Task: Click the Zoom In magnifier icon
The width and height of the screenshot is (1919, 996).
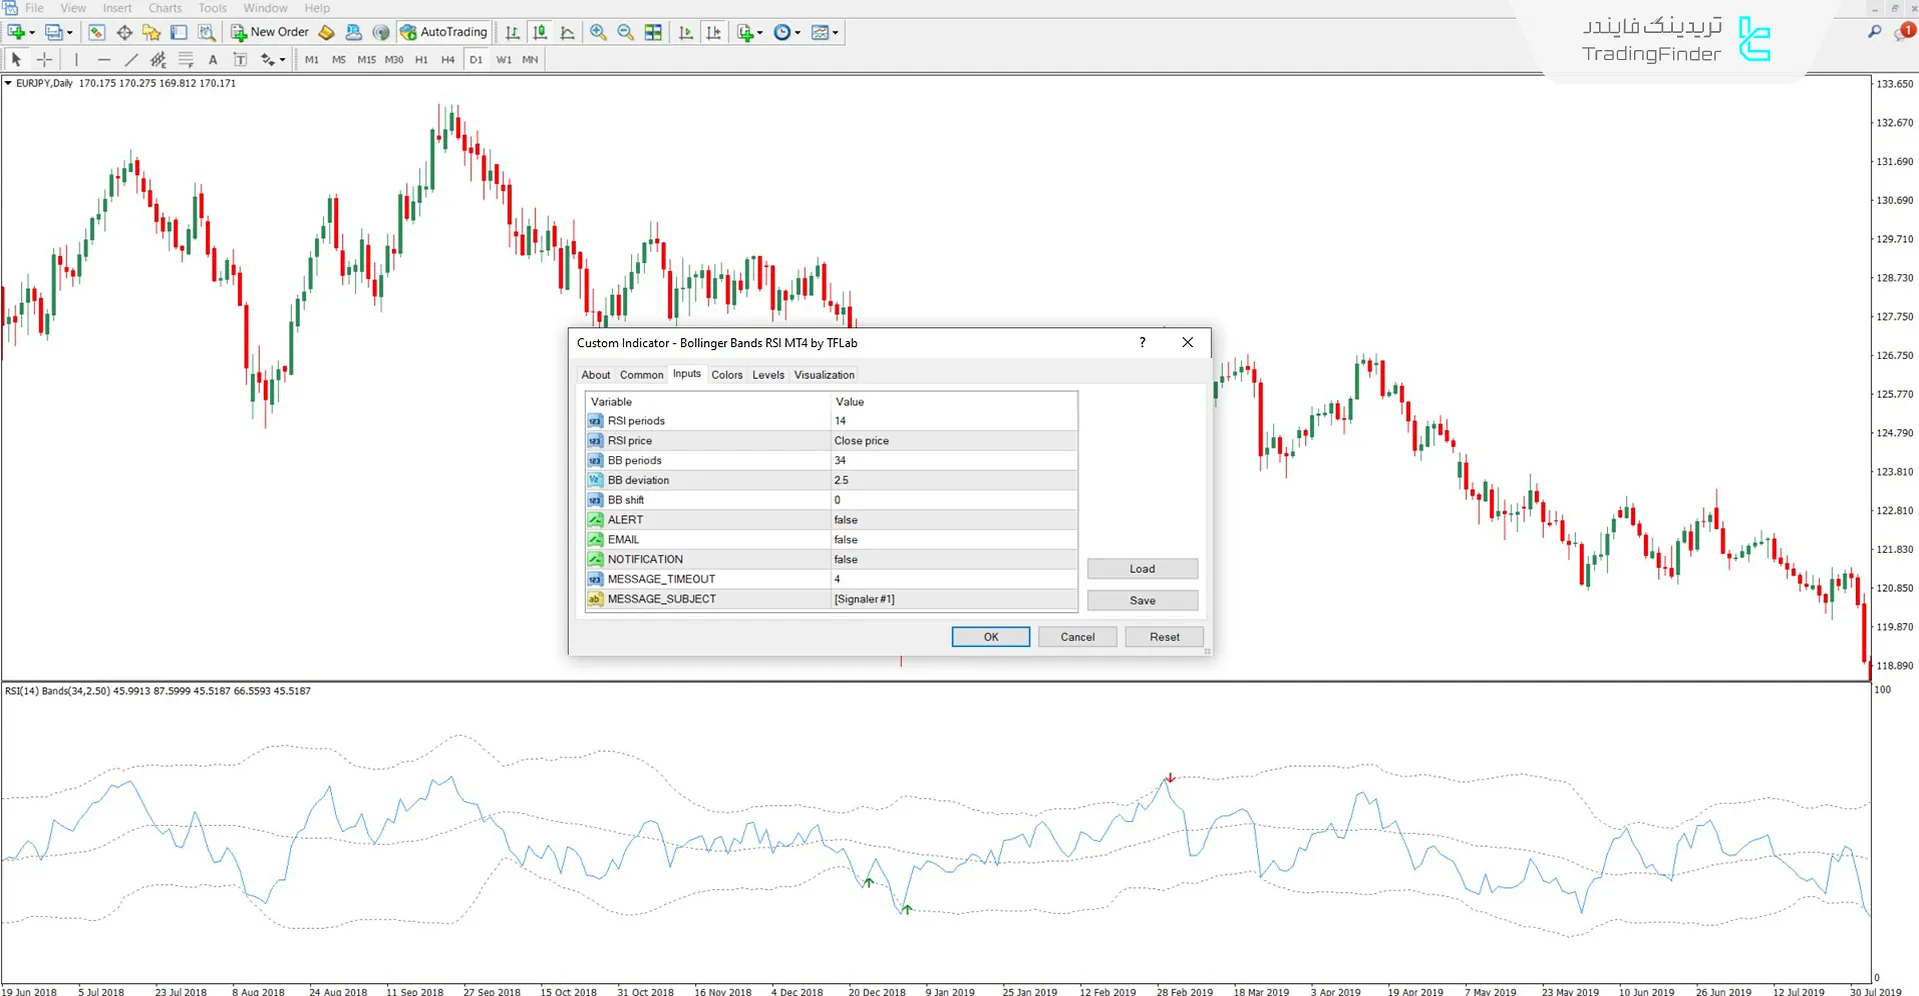Action: click(x=598, y=33)
